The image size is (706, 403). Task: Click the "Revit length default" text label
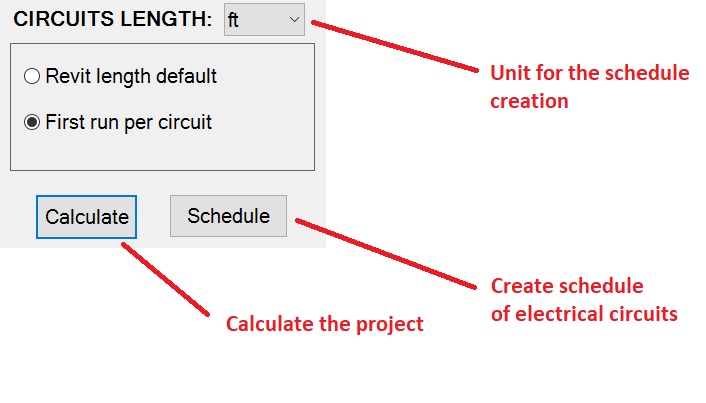[131, 76]
